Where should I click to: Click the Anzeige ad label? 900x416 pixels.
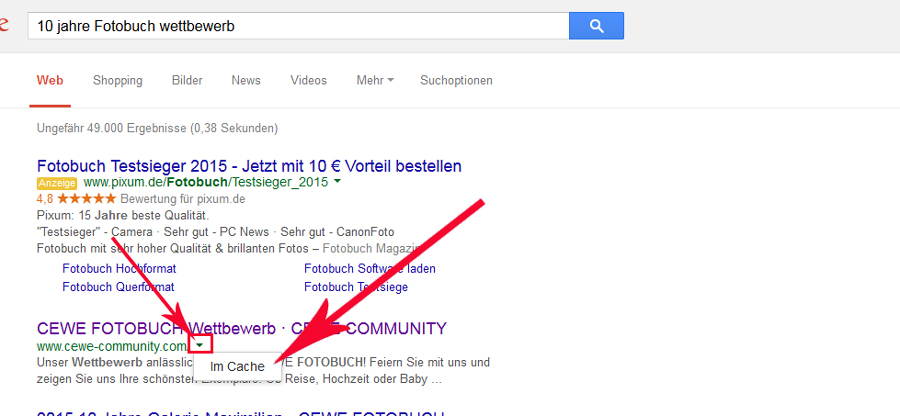click(57, 183)
